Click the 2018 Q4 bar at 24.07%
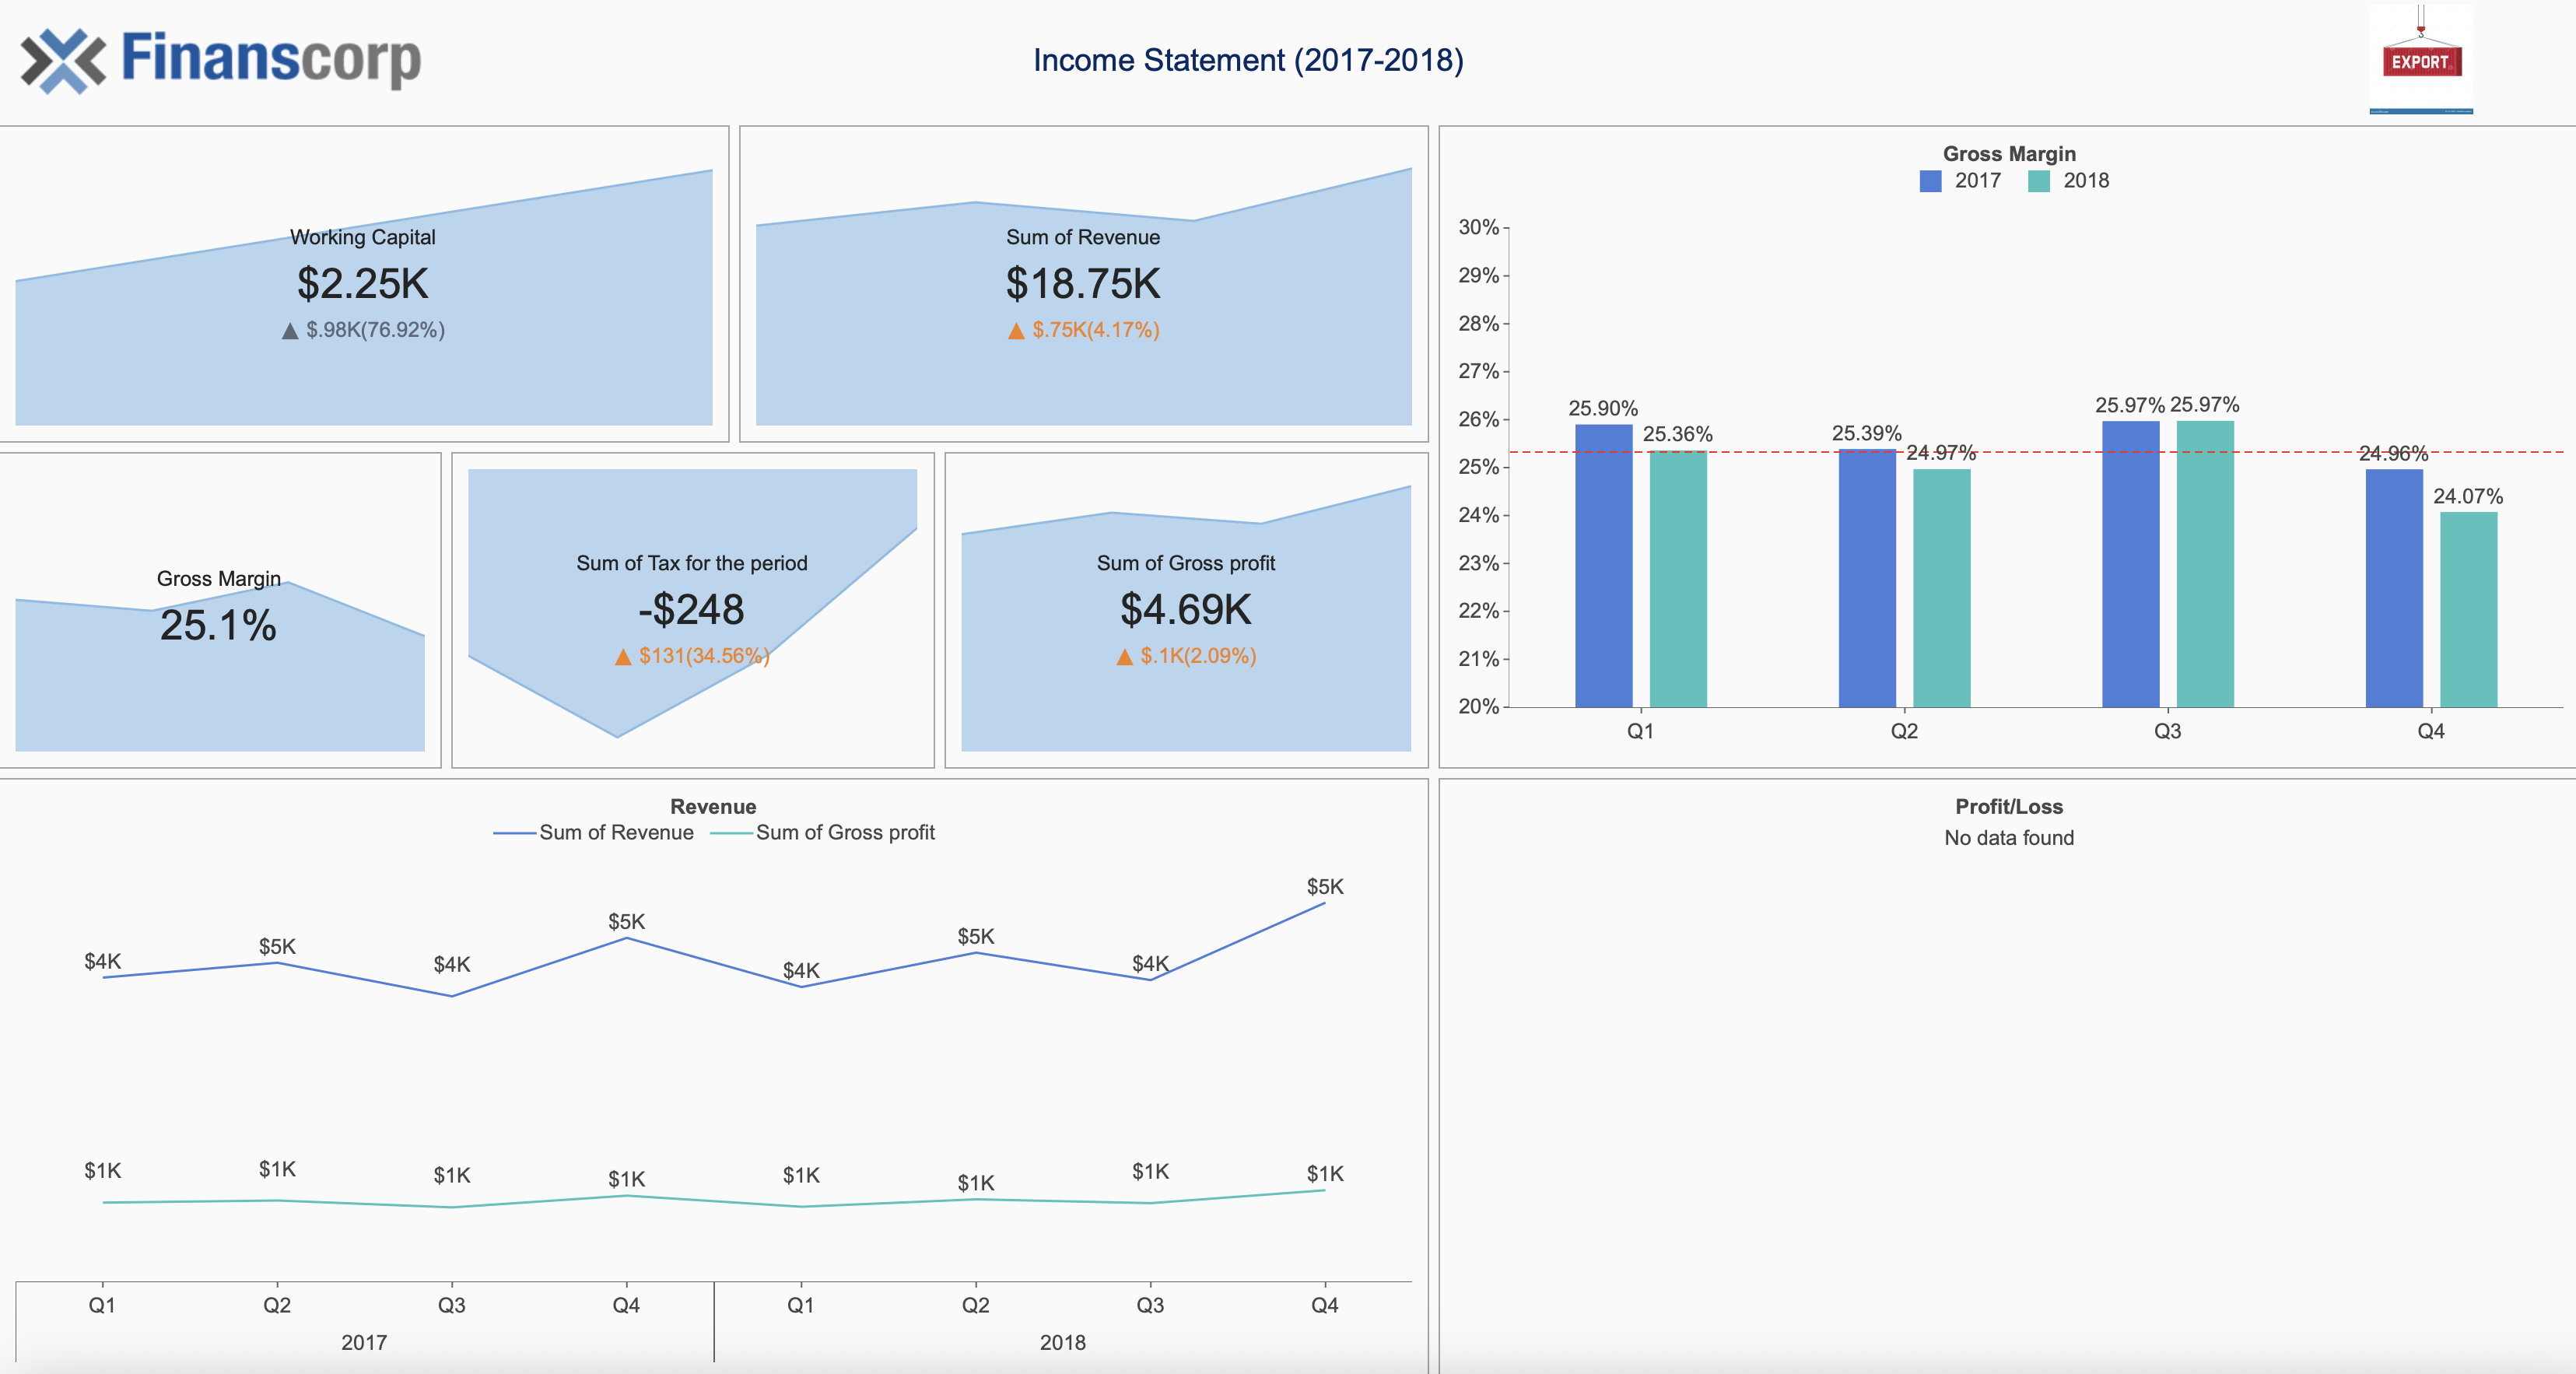The image size is (2576, 1374). 2468,610
